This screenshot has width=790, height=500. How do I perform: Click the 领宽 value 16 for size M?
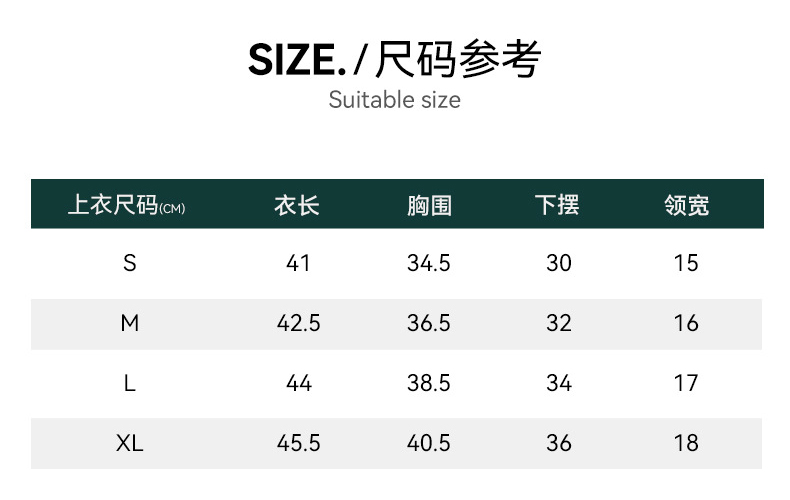click(x=686, y=323)
